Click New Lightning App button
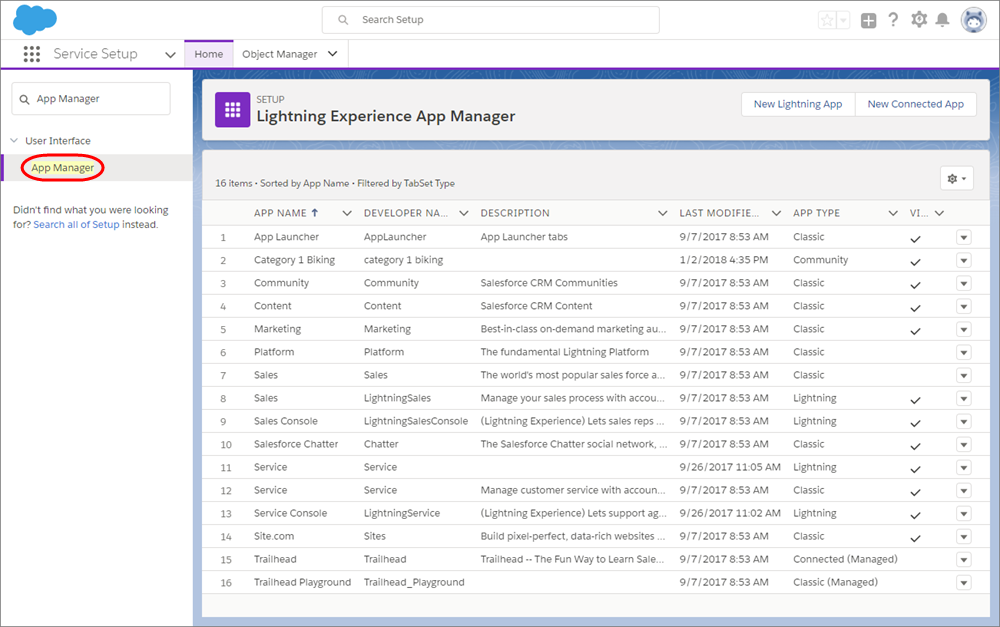Viewport: 1000px width, 627px height. click(x=798, y=104)
